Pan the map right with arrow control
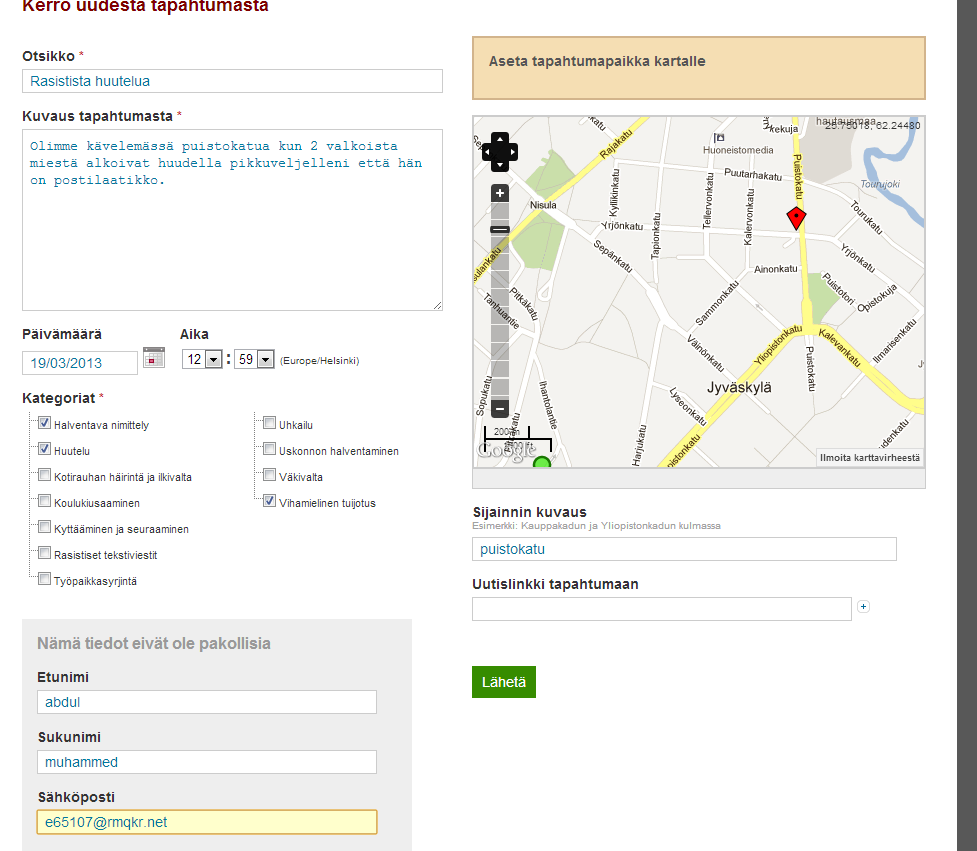This screenshot has height=851, width=977. [513, 152]
